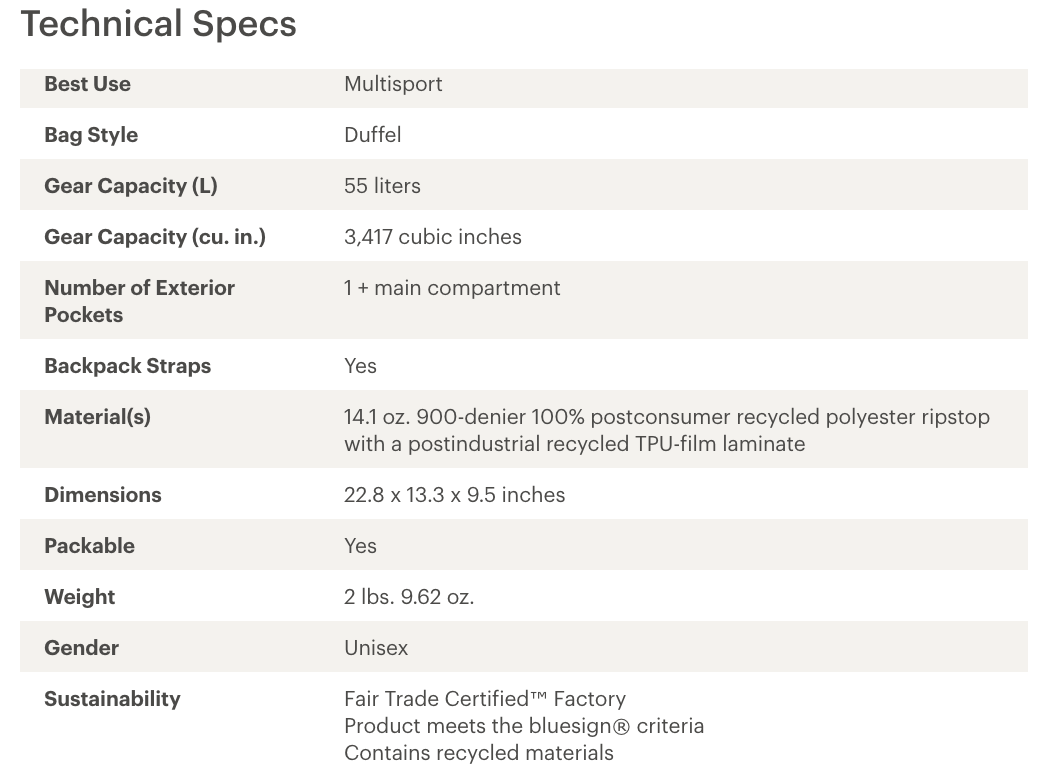The image size is (1048, 776).
Task: Select Gear Capacity (cu. in.) label
Action: coord(155,237)
